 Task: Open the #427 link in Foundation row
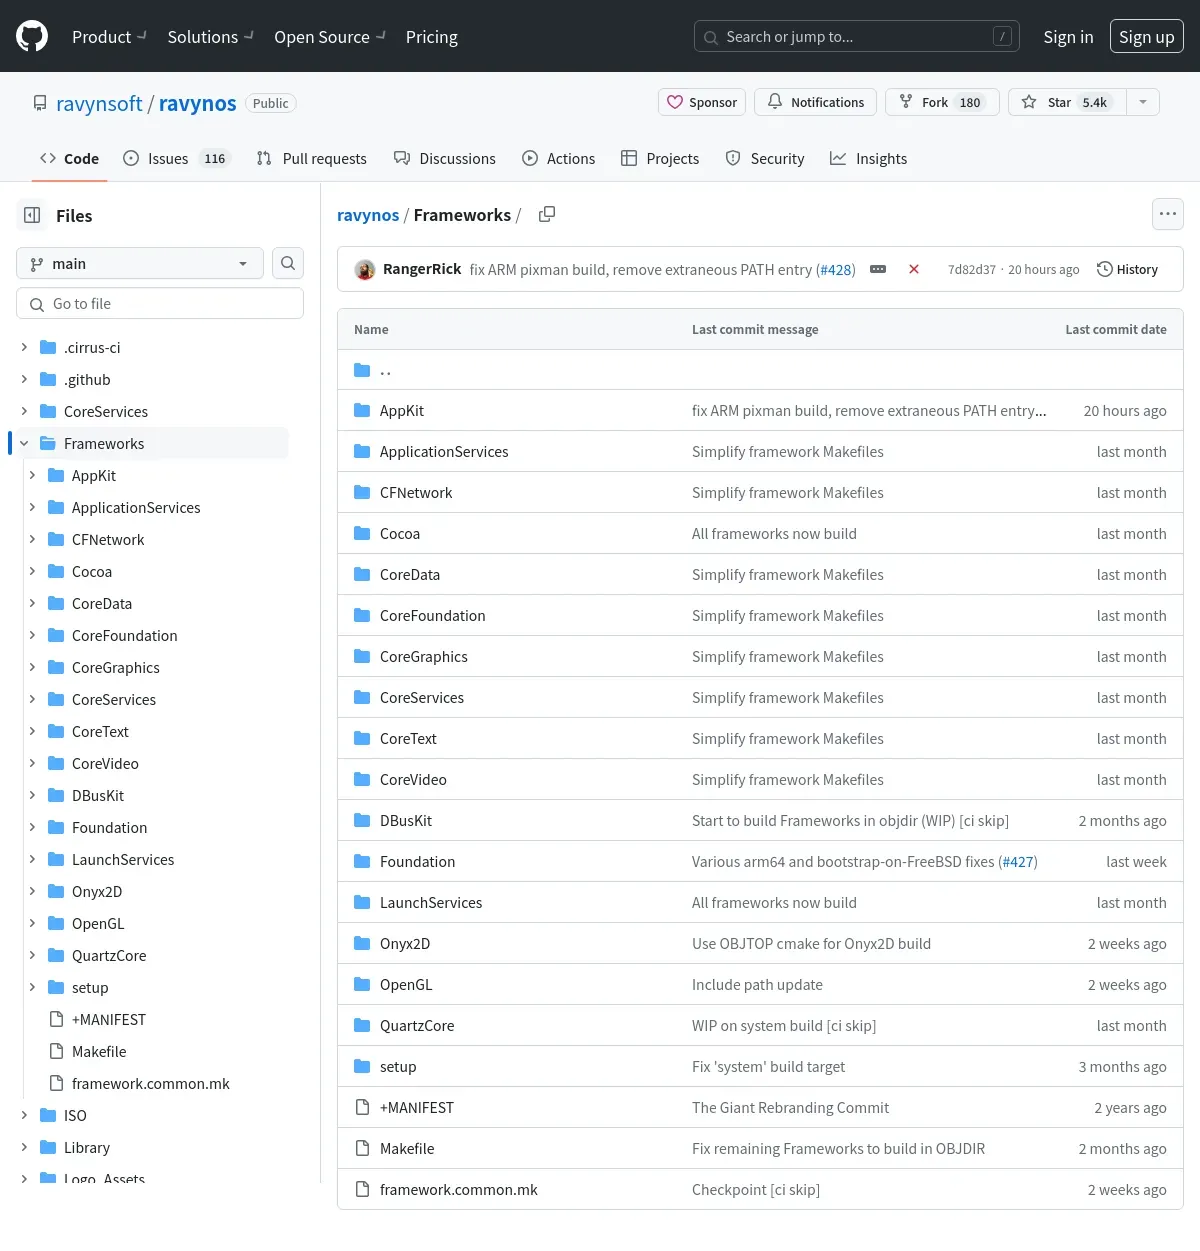pos(1017,861)
